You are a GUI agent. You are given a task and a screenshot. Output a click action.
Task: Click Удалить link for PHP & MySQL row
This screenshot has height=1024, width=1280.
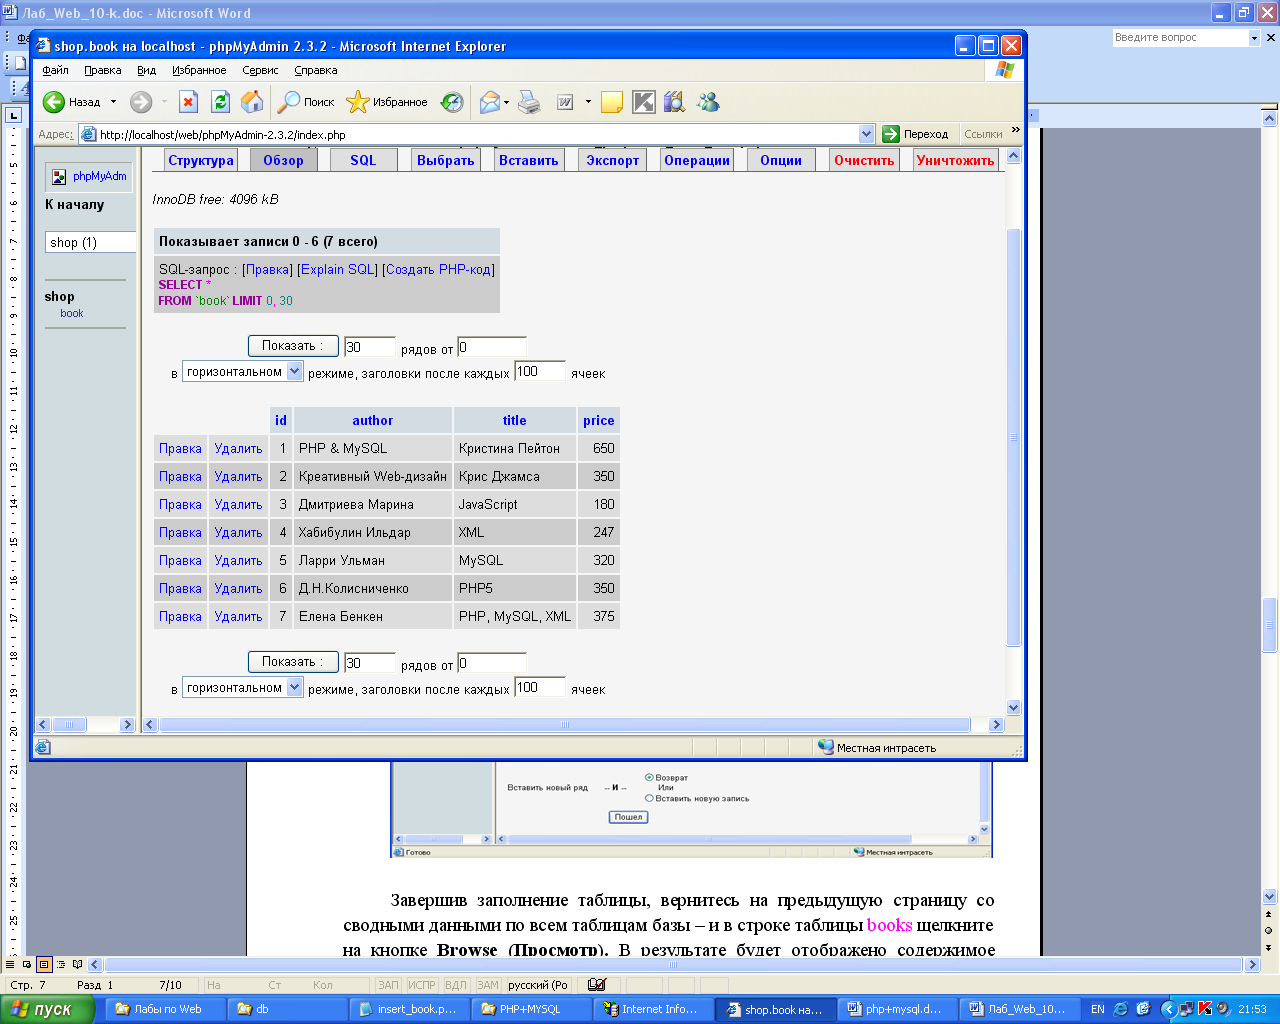click(x=238, y=449)
